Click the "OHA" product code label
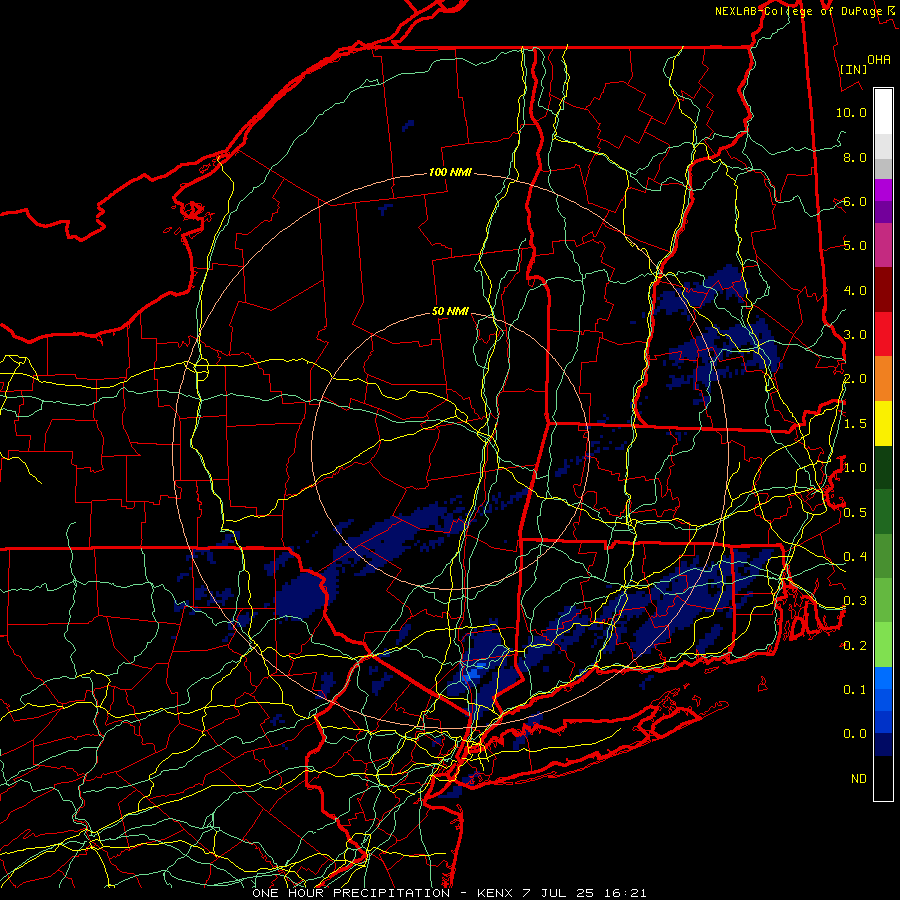This screenshot has height=900, width=900. (879, 59)
